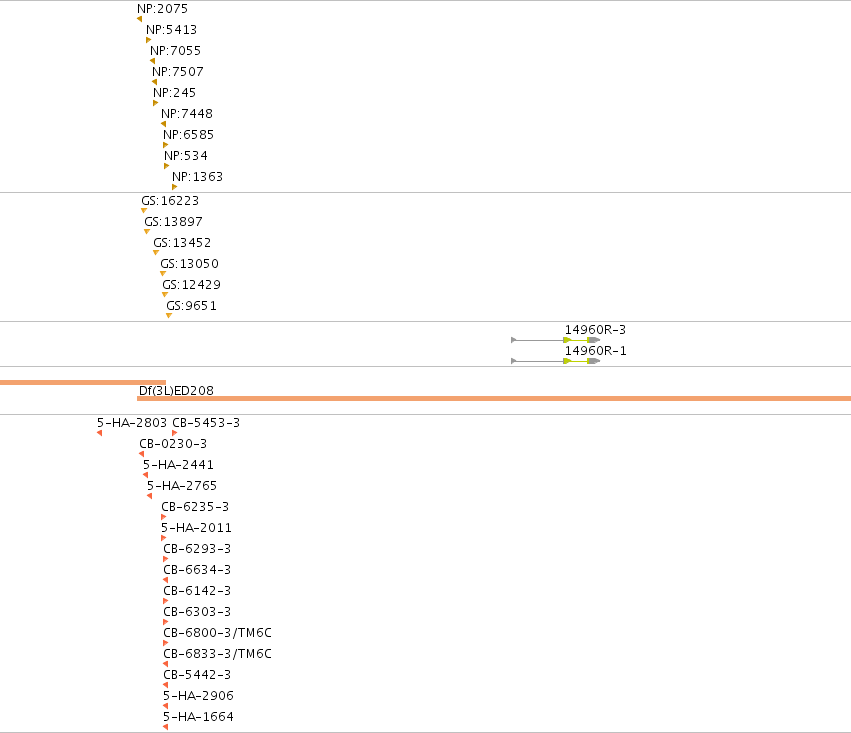The width and height of the screenshot is (851, 733).
Task: Click the NP:5413 insertion label
Action: point(172,30)
